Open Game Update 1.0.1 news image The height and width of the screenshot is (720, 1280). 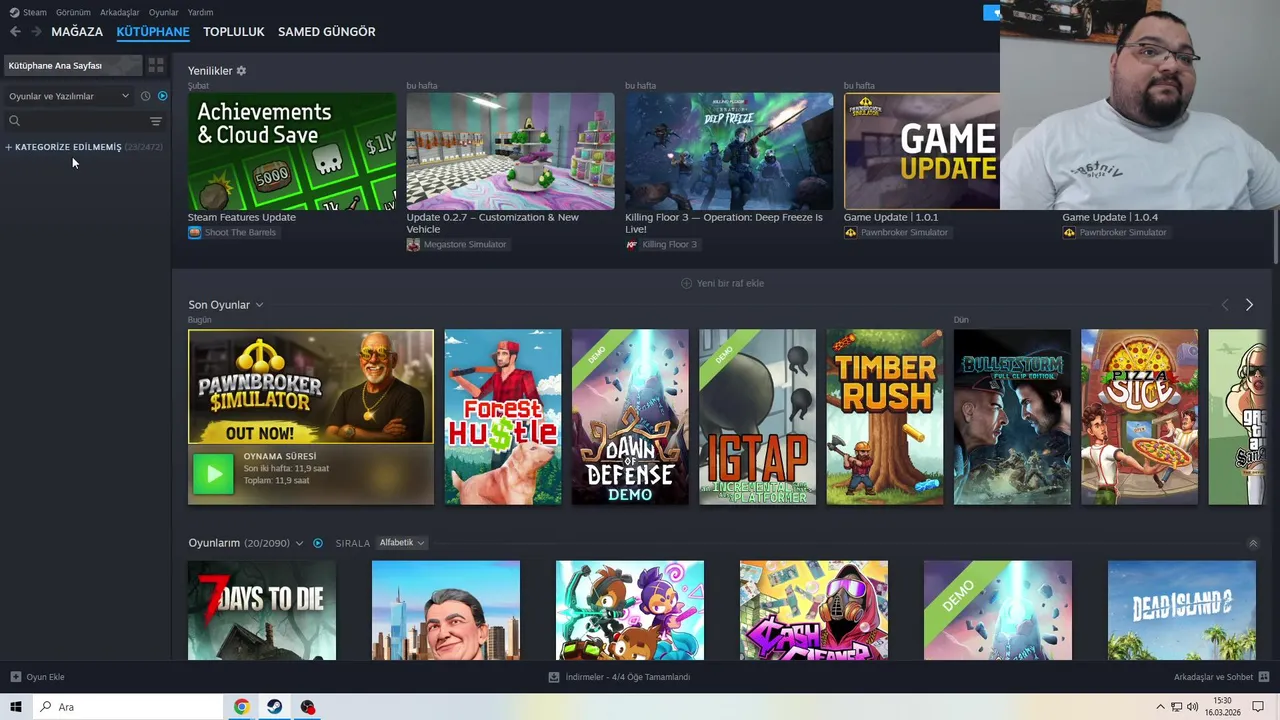(x=922, y=151)
